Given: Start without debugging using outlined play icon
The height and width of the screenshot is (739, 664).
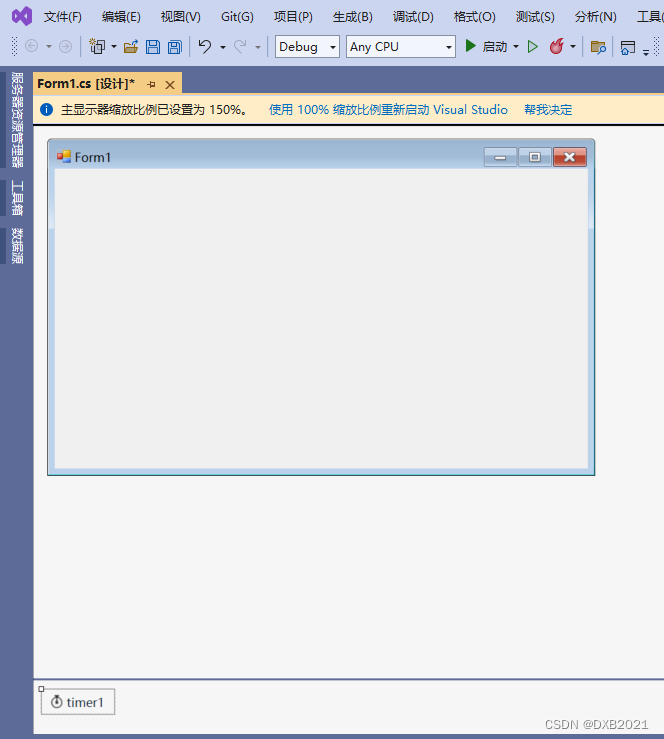Looking at the screenshot, I should (x=533, y=47).
